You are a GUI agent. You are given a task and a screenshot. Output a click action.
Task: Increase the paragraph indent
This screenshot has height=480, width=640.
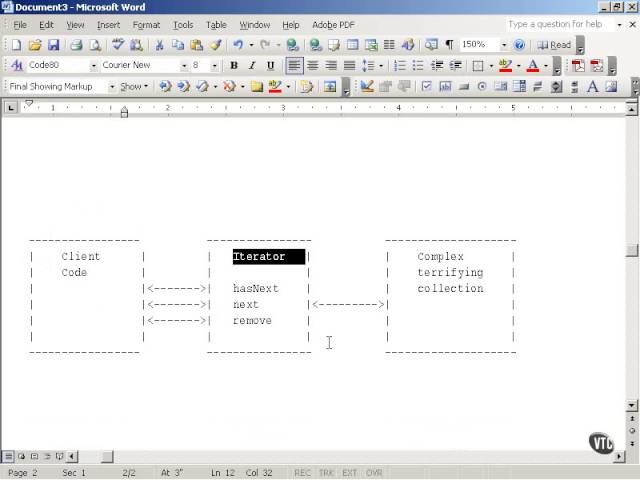tap(456, 65)
